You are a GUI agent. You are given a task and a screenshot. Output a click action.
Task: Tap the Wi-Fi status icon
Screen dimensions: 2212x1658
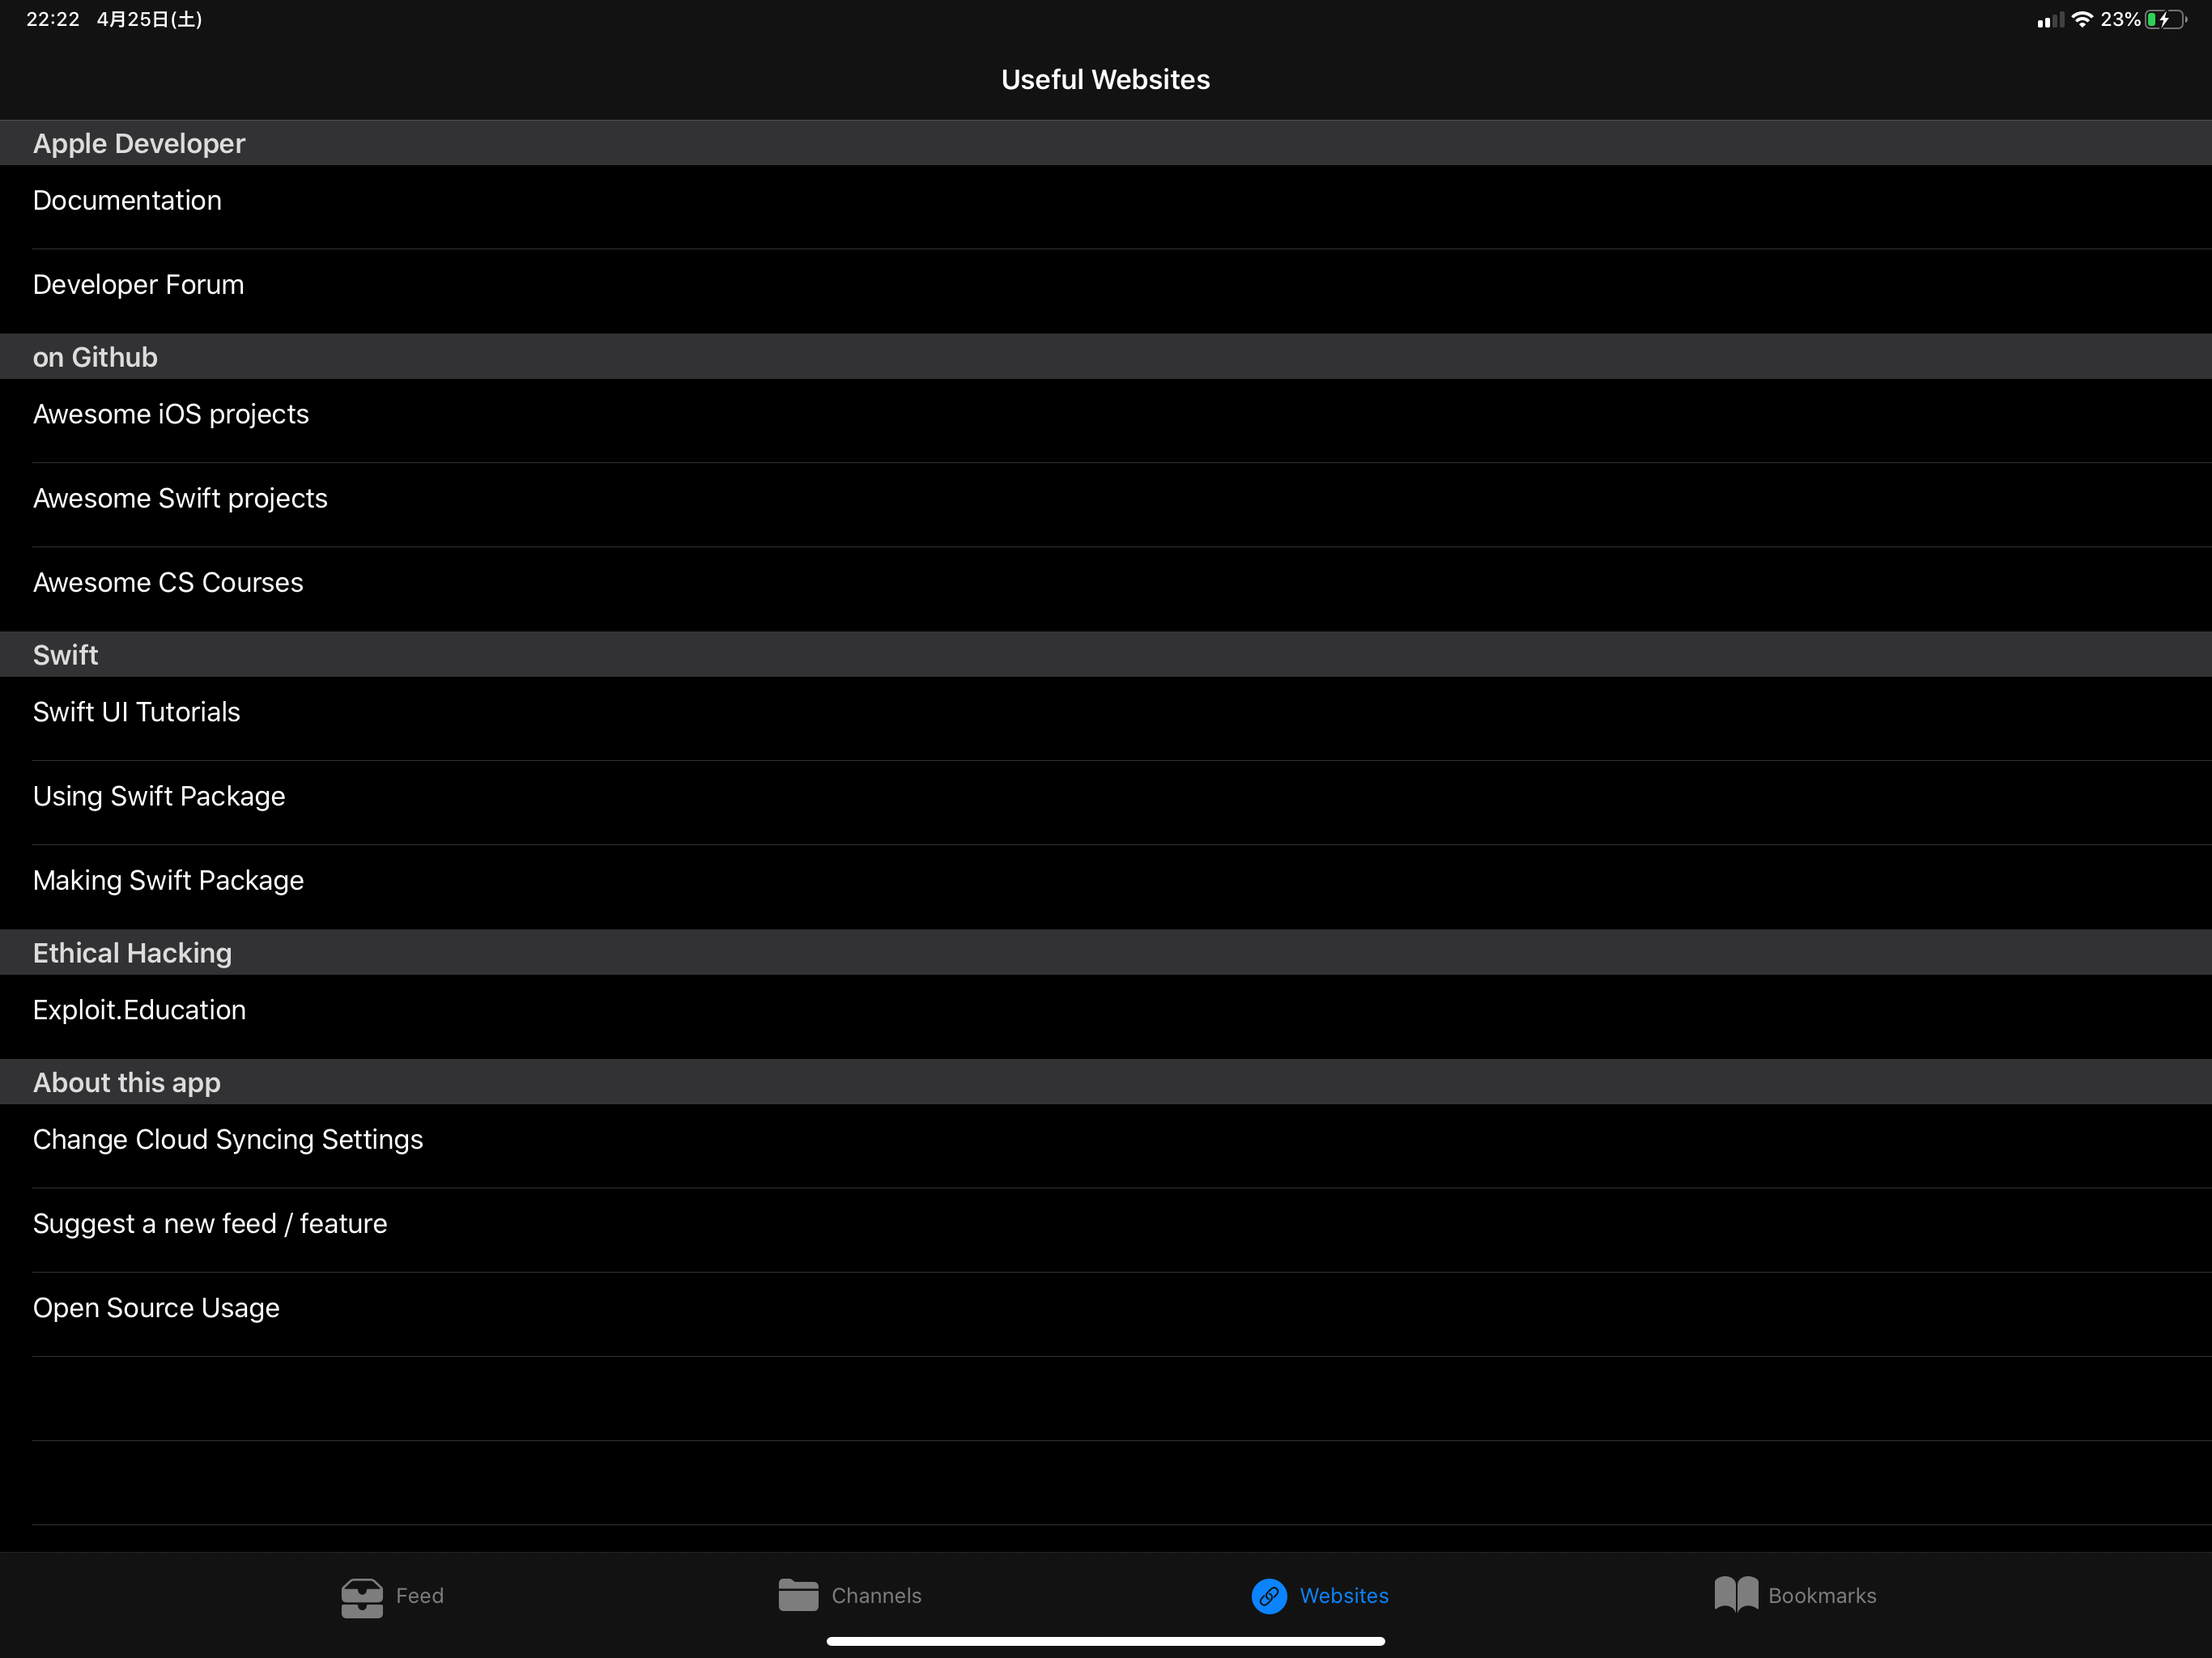(2082, 19)
